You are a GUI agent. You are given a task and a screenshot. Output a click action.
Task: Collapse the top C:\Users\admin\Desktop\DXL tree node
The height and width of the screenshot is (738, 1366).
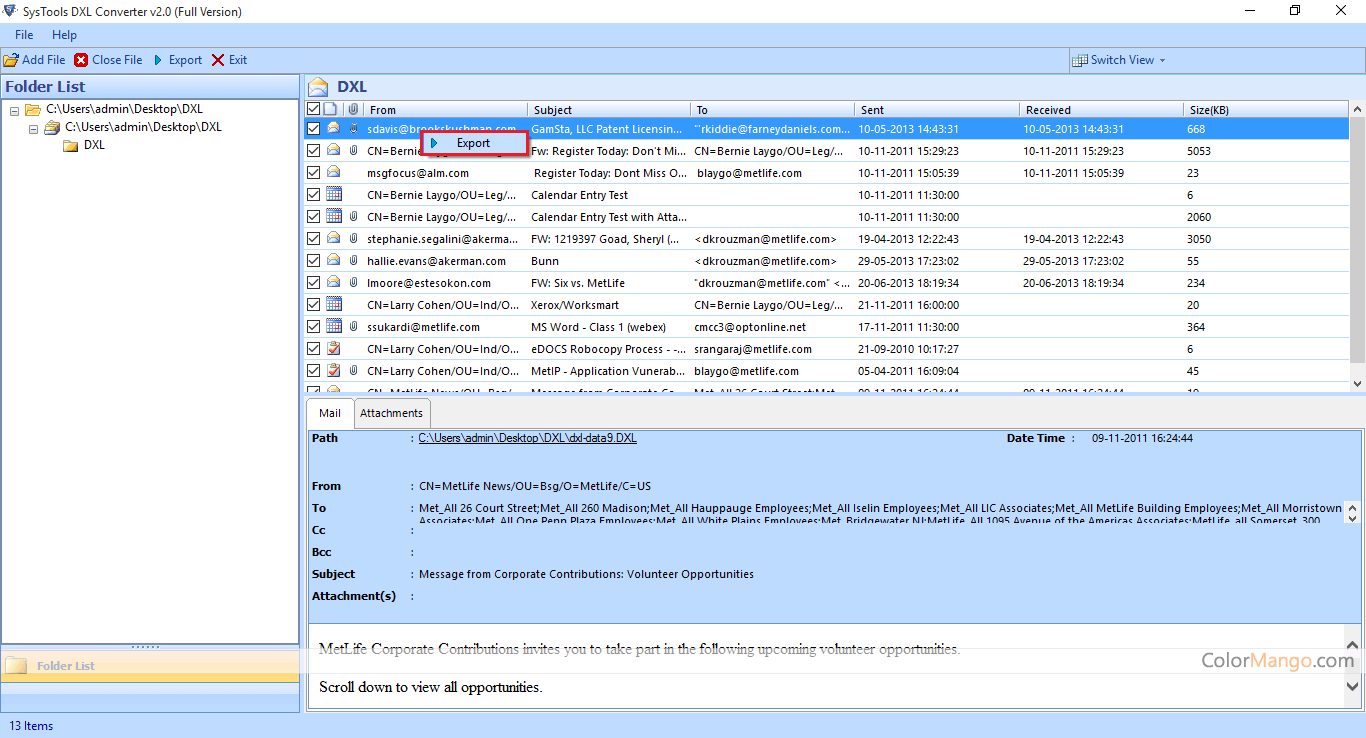pyautogui.click(x=15, y=110)
